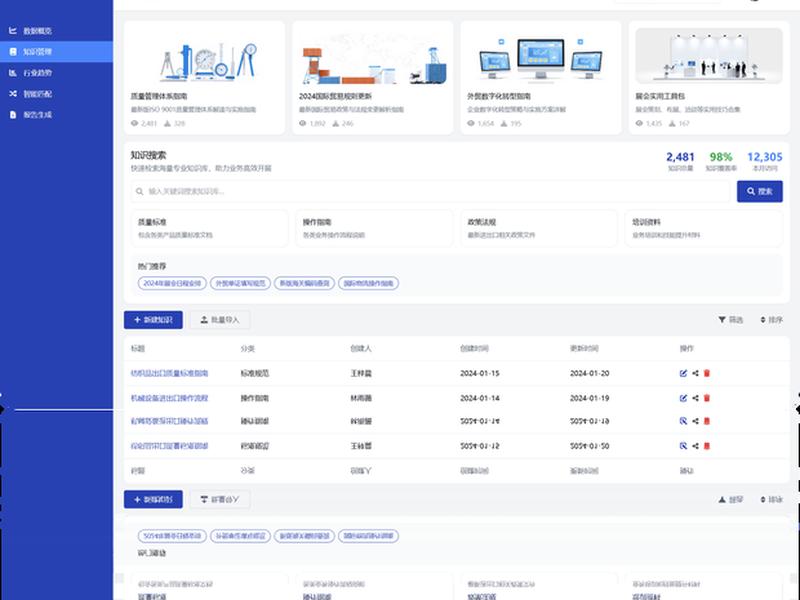Edit the 机械设备进出口操作流程 row
Image resolution: width=800 pixels, height=600 pixels.
[683, 398]
